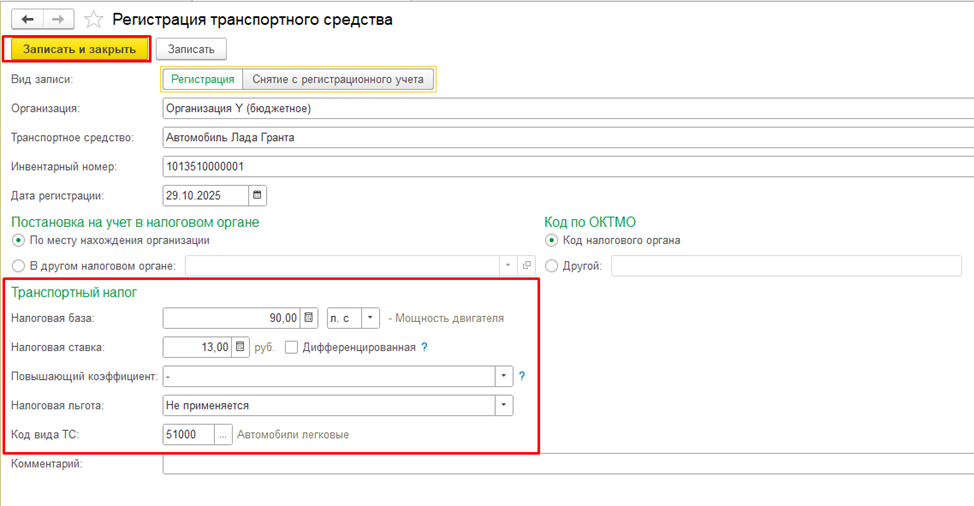Select Другой OKTMO code radio button

[551, 266]
